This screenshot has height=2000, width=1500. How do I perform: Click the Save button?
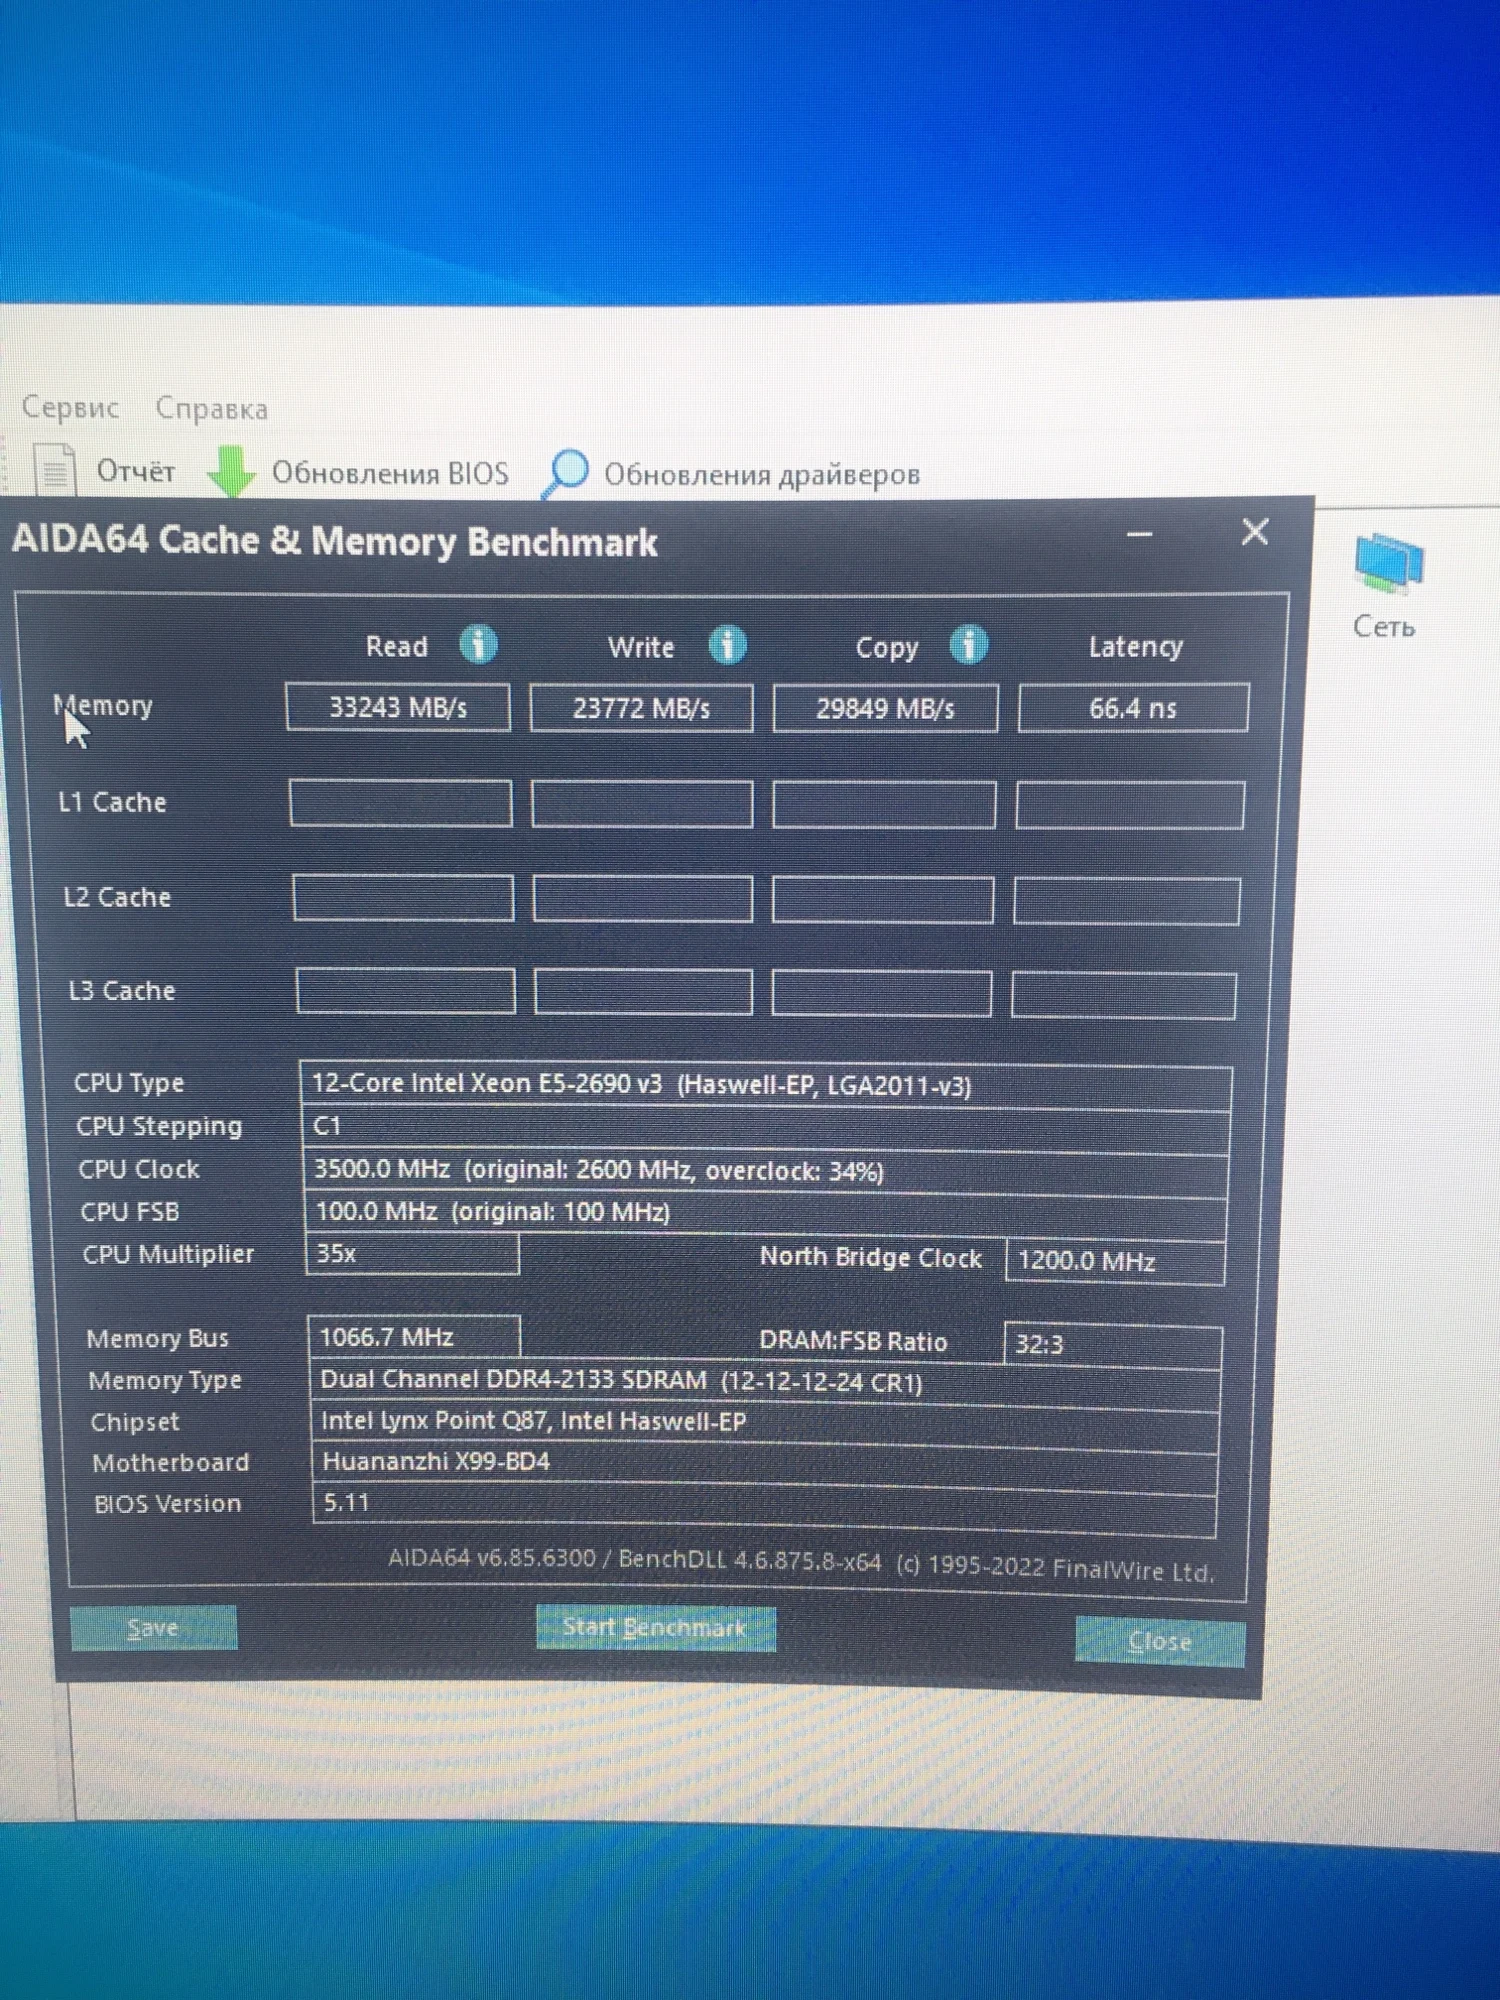tap(154, 1628)
